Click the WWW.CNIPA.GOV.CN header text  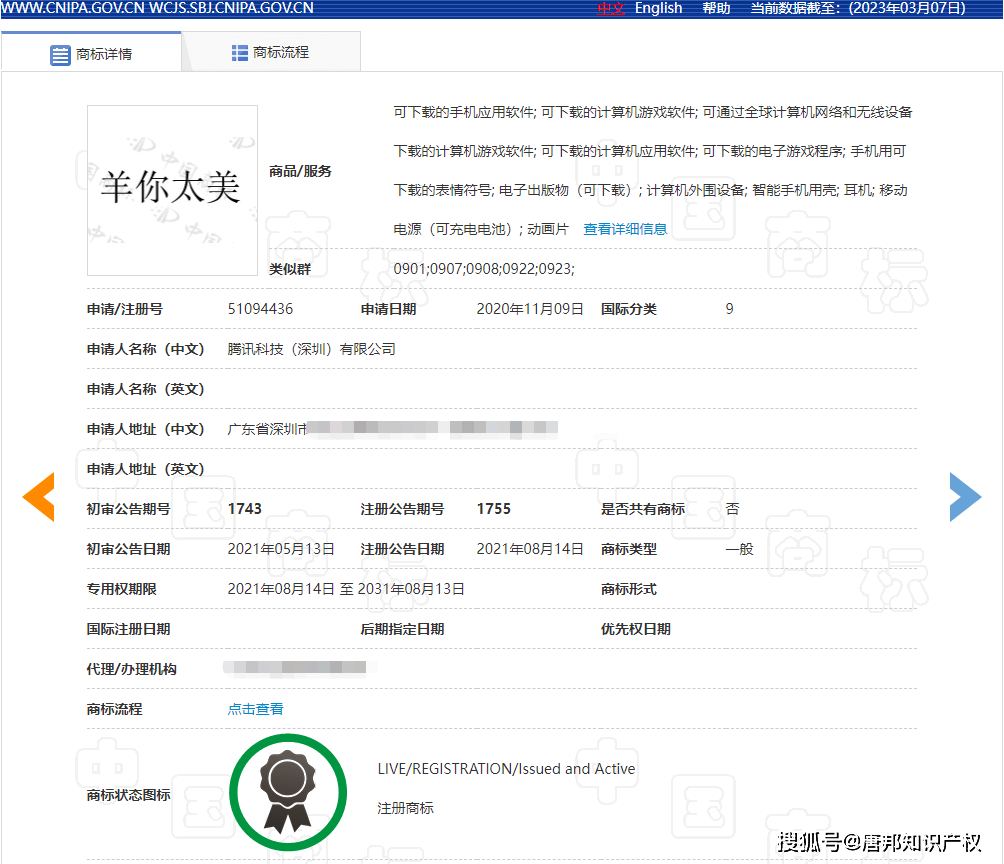tap(73, 8)
